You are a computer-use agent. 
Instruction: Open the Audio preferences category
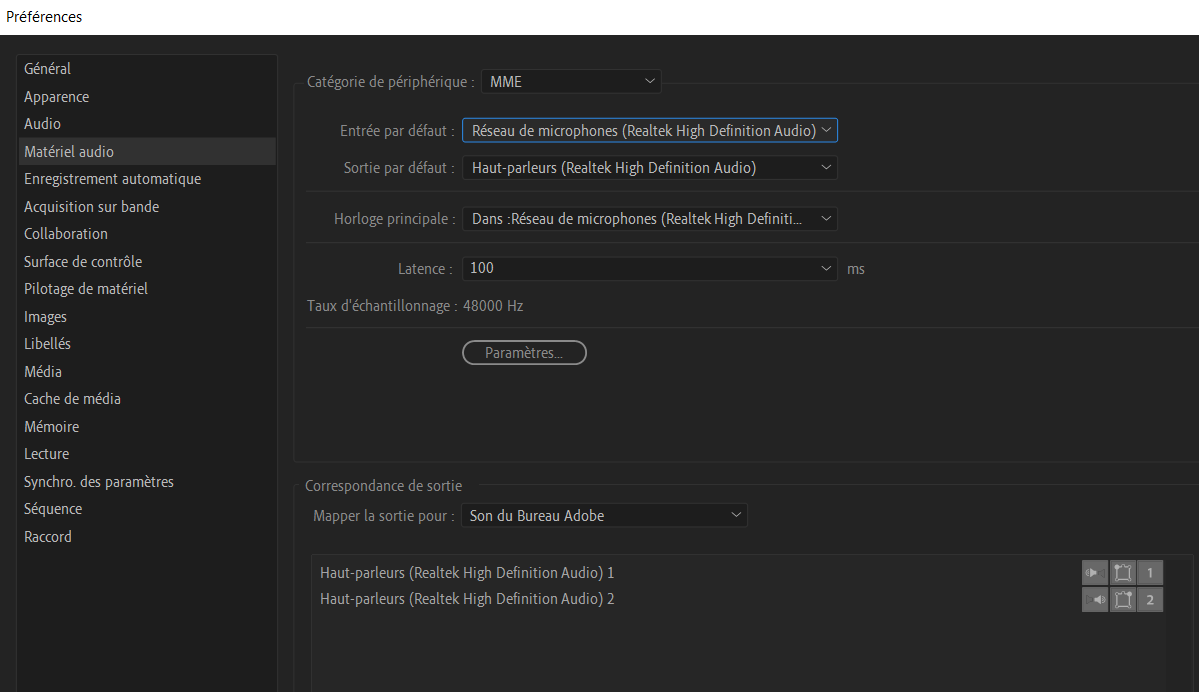tap(43, 124)
